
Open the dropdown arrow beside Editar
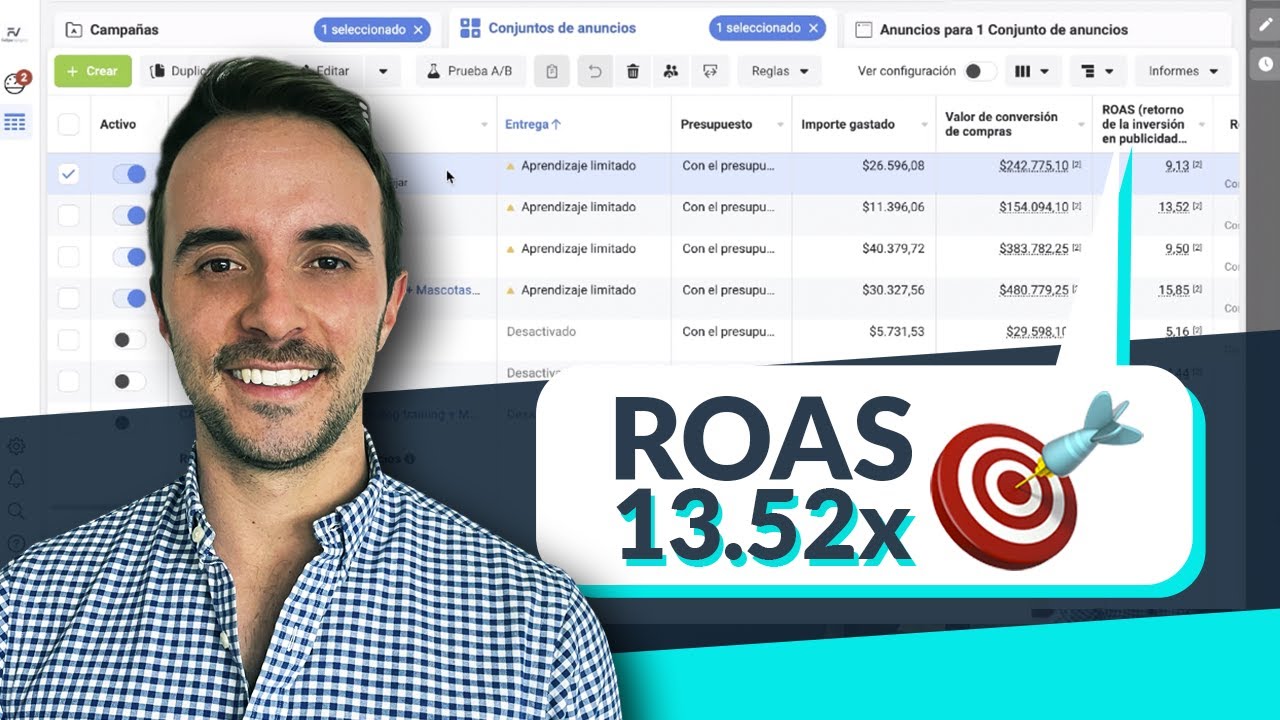[x=383, y=71]
